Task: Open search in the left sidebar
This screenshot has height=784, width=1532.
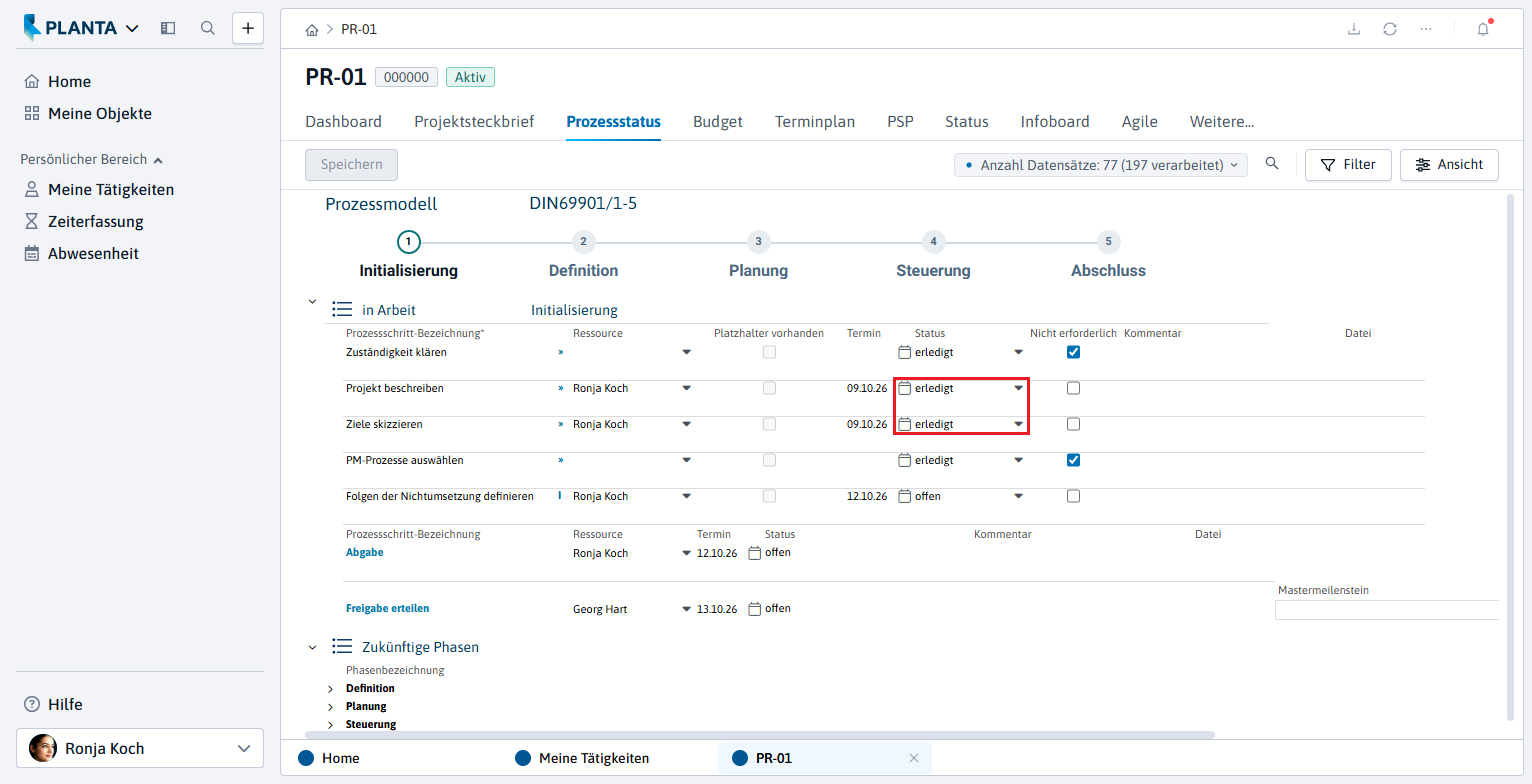Action: [208, 28]
